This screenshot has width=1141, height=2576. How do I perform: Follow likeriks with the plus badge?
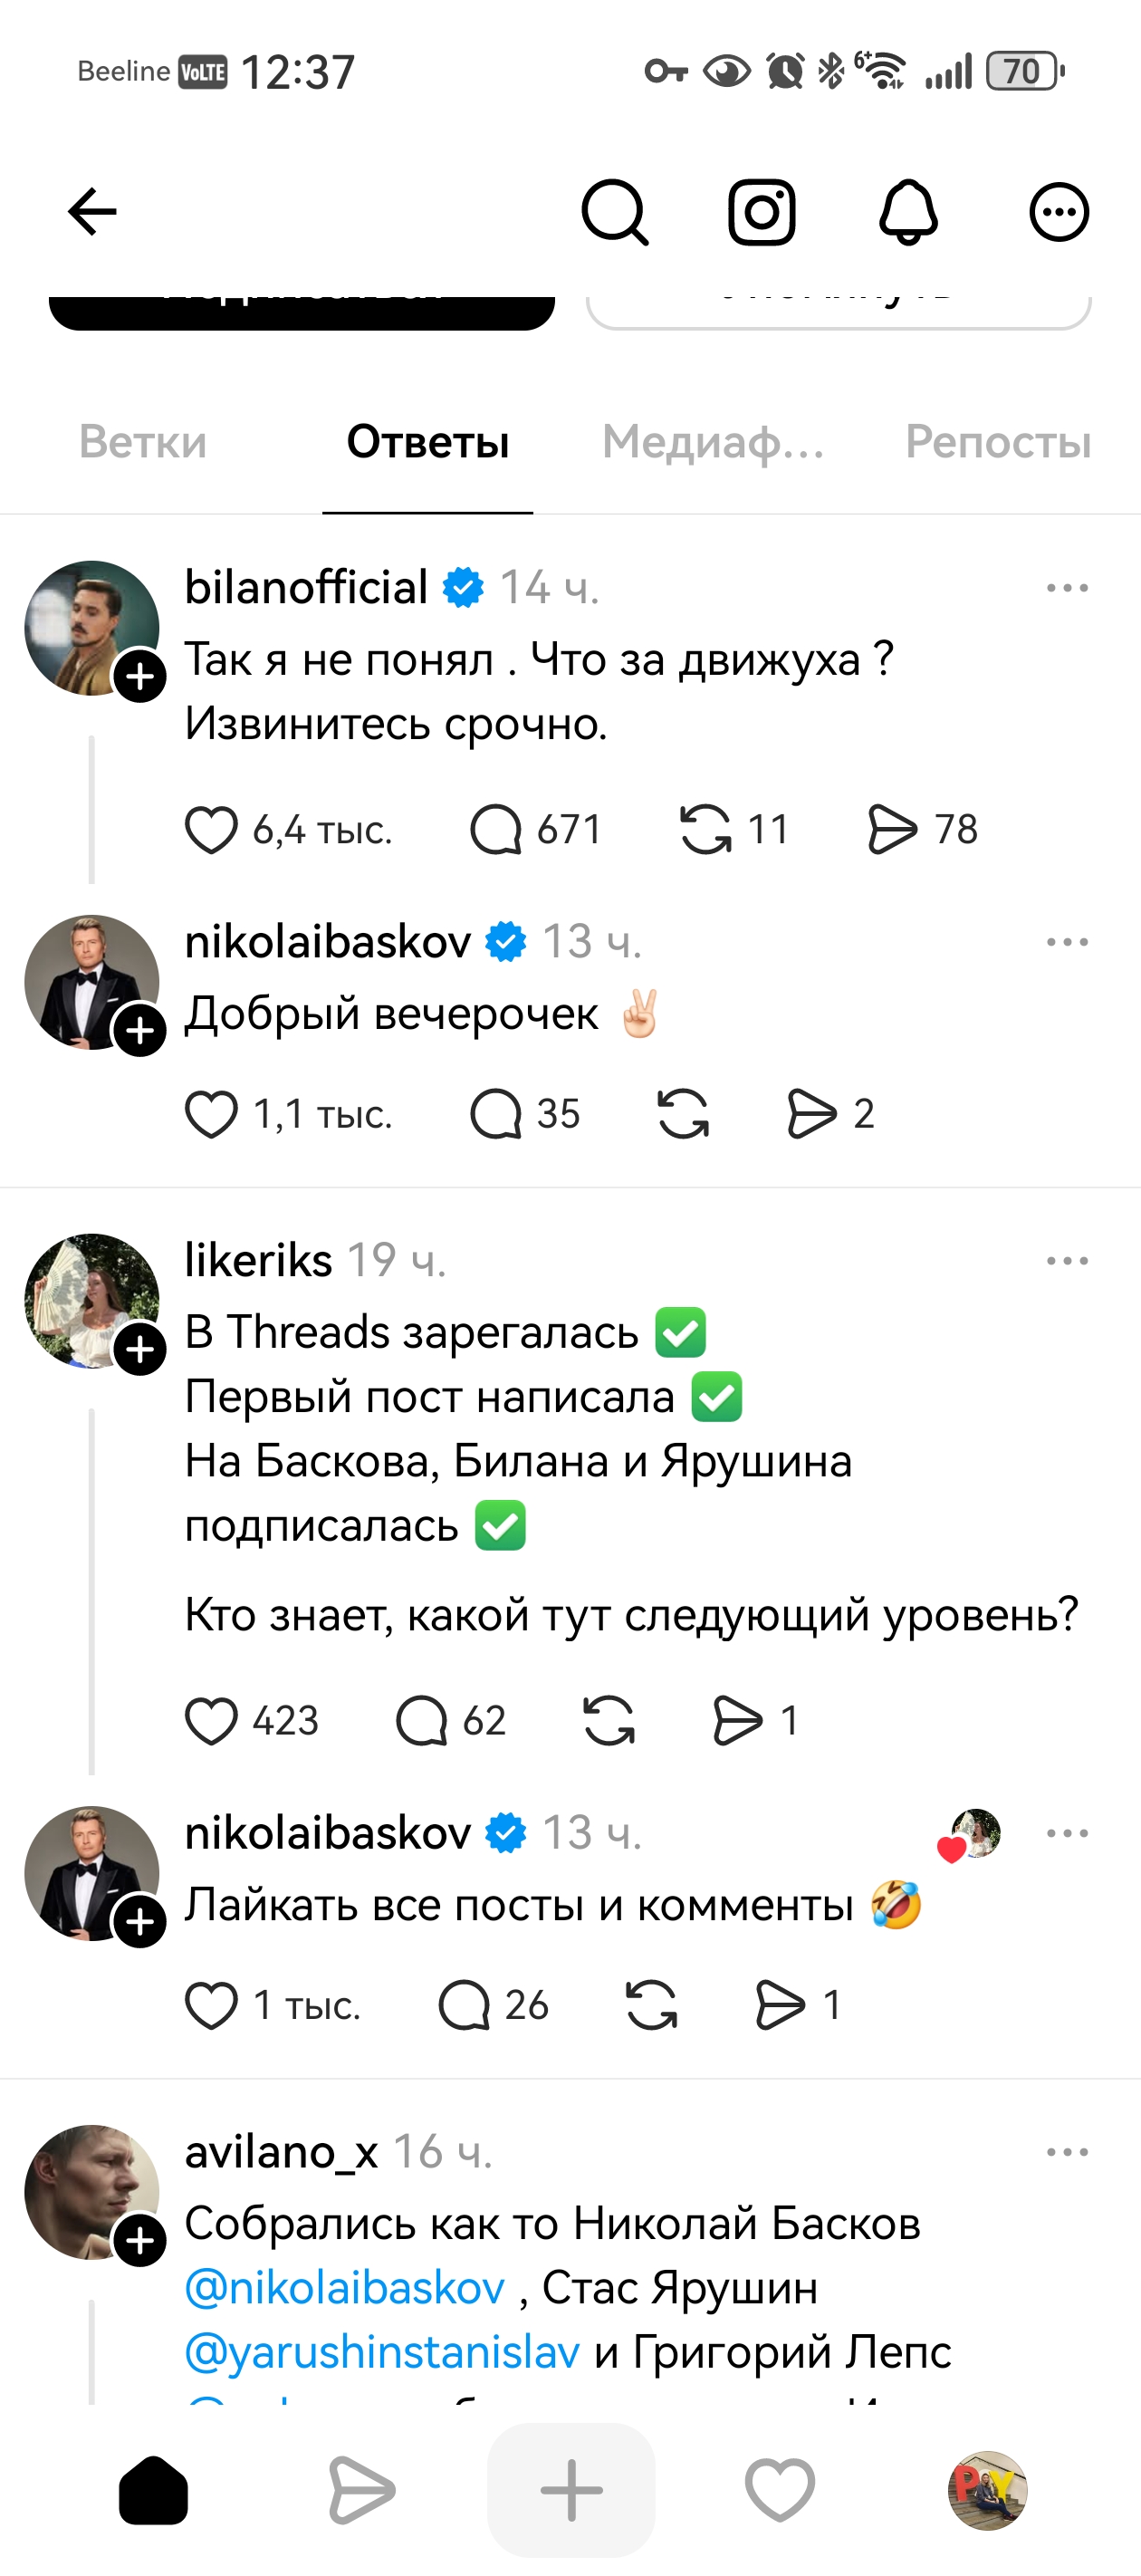pos(141,1347)
